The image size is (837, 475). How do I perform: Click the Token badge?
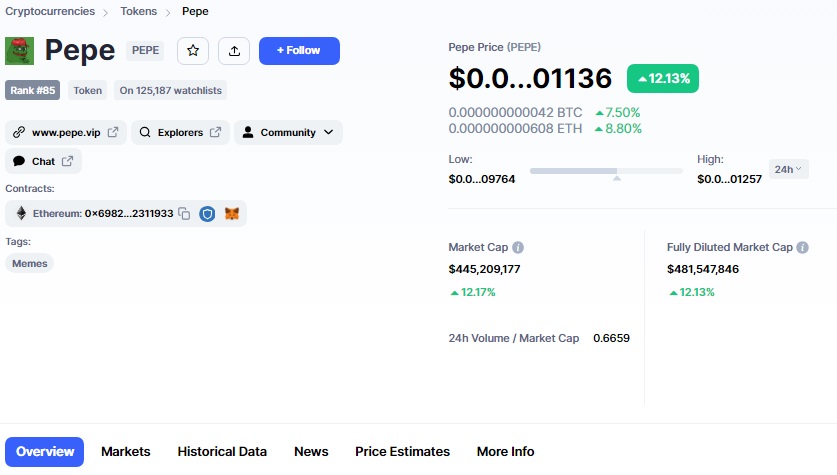(x=88, y=90)
